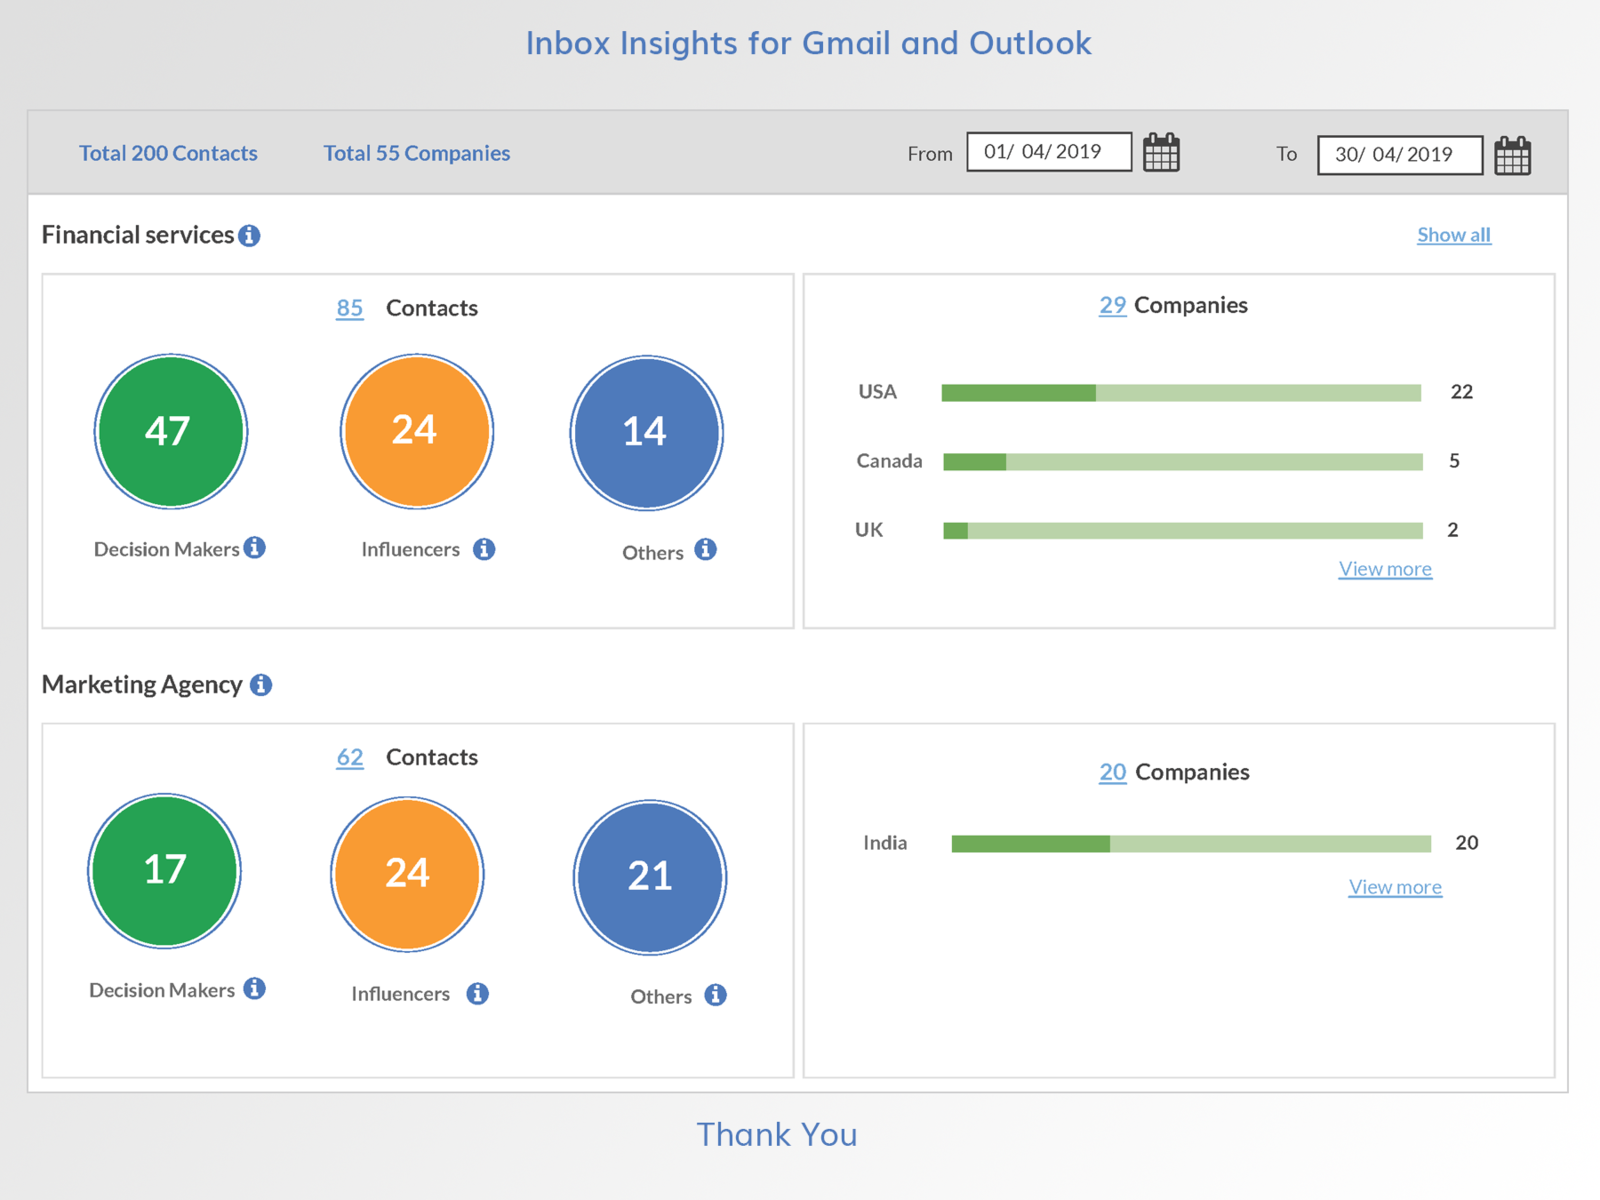1600x1200 pixels.
Task: Click the green 47 Decision Makers circle
Action: point(170,431)
